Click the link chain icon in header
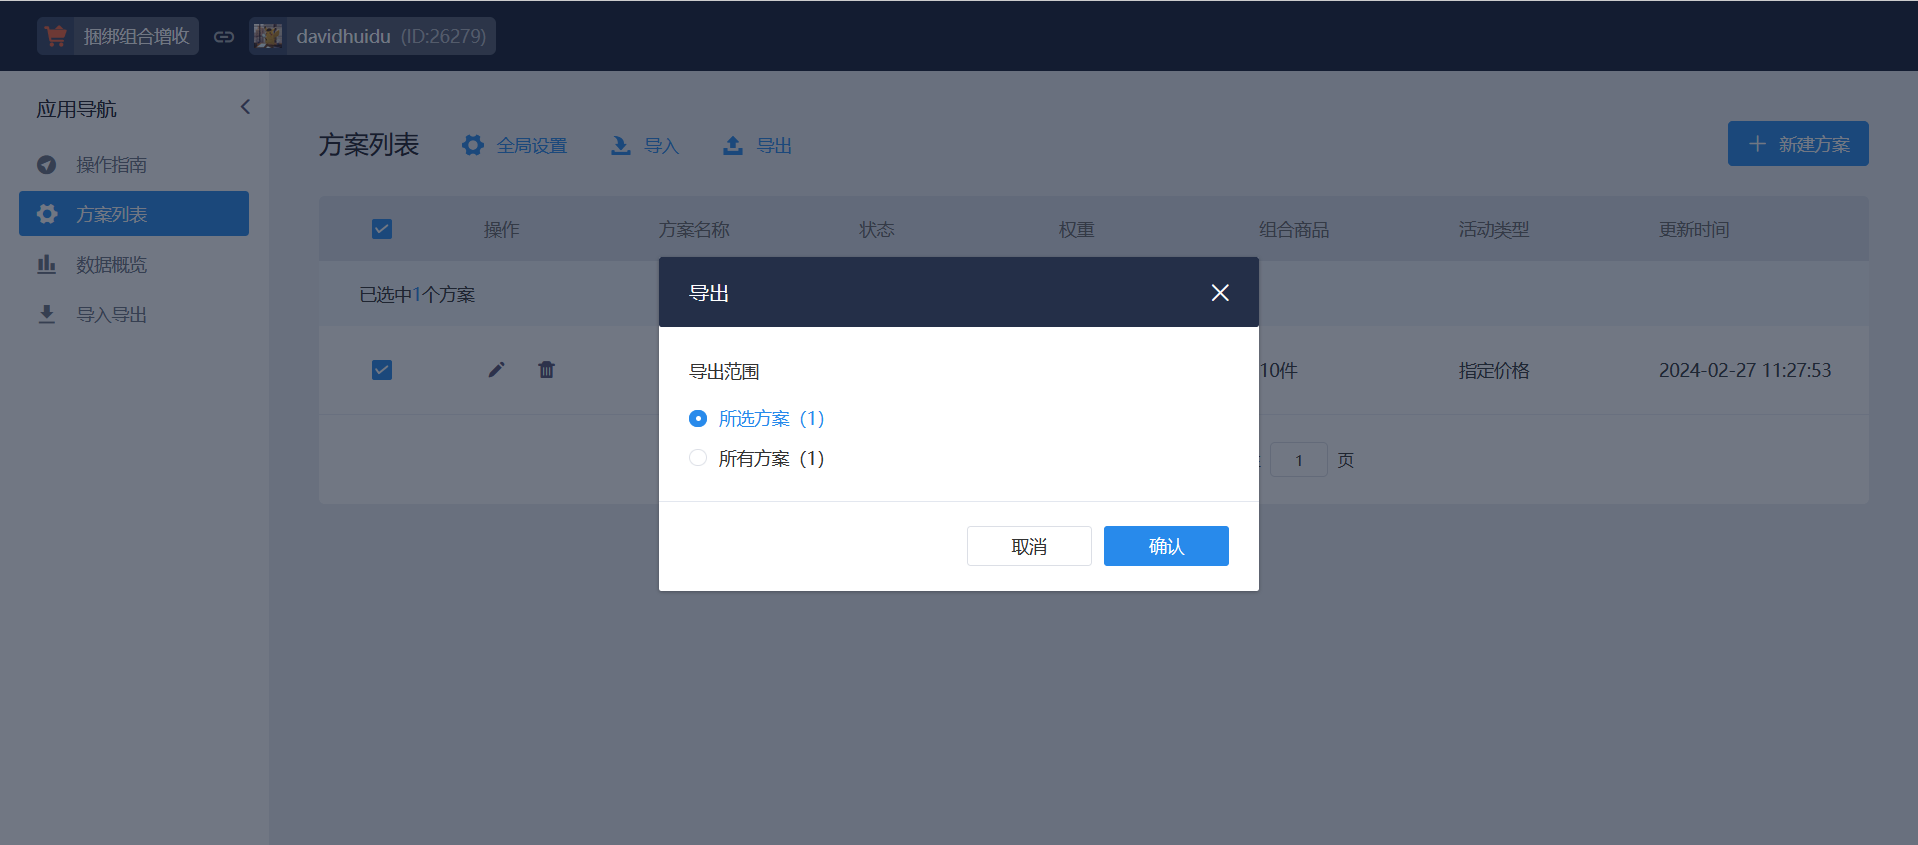1918x845 pixels. 224,37
